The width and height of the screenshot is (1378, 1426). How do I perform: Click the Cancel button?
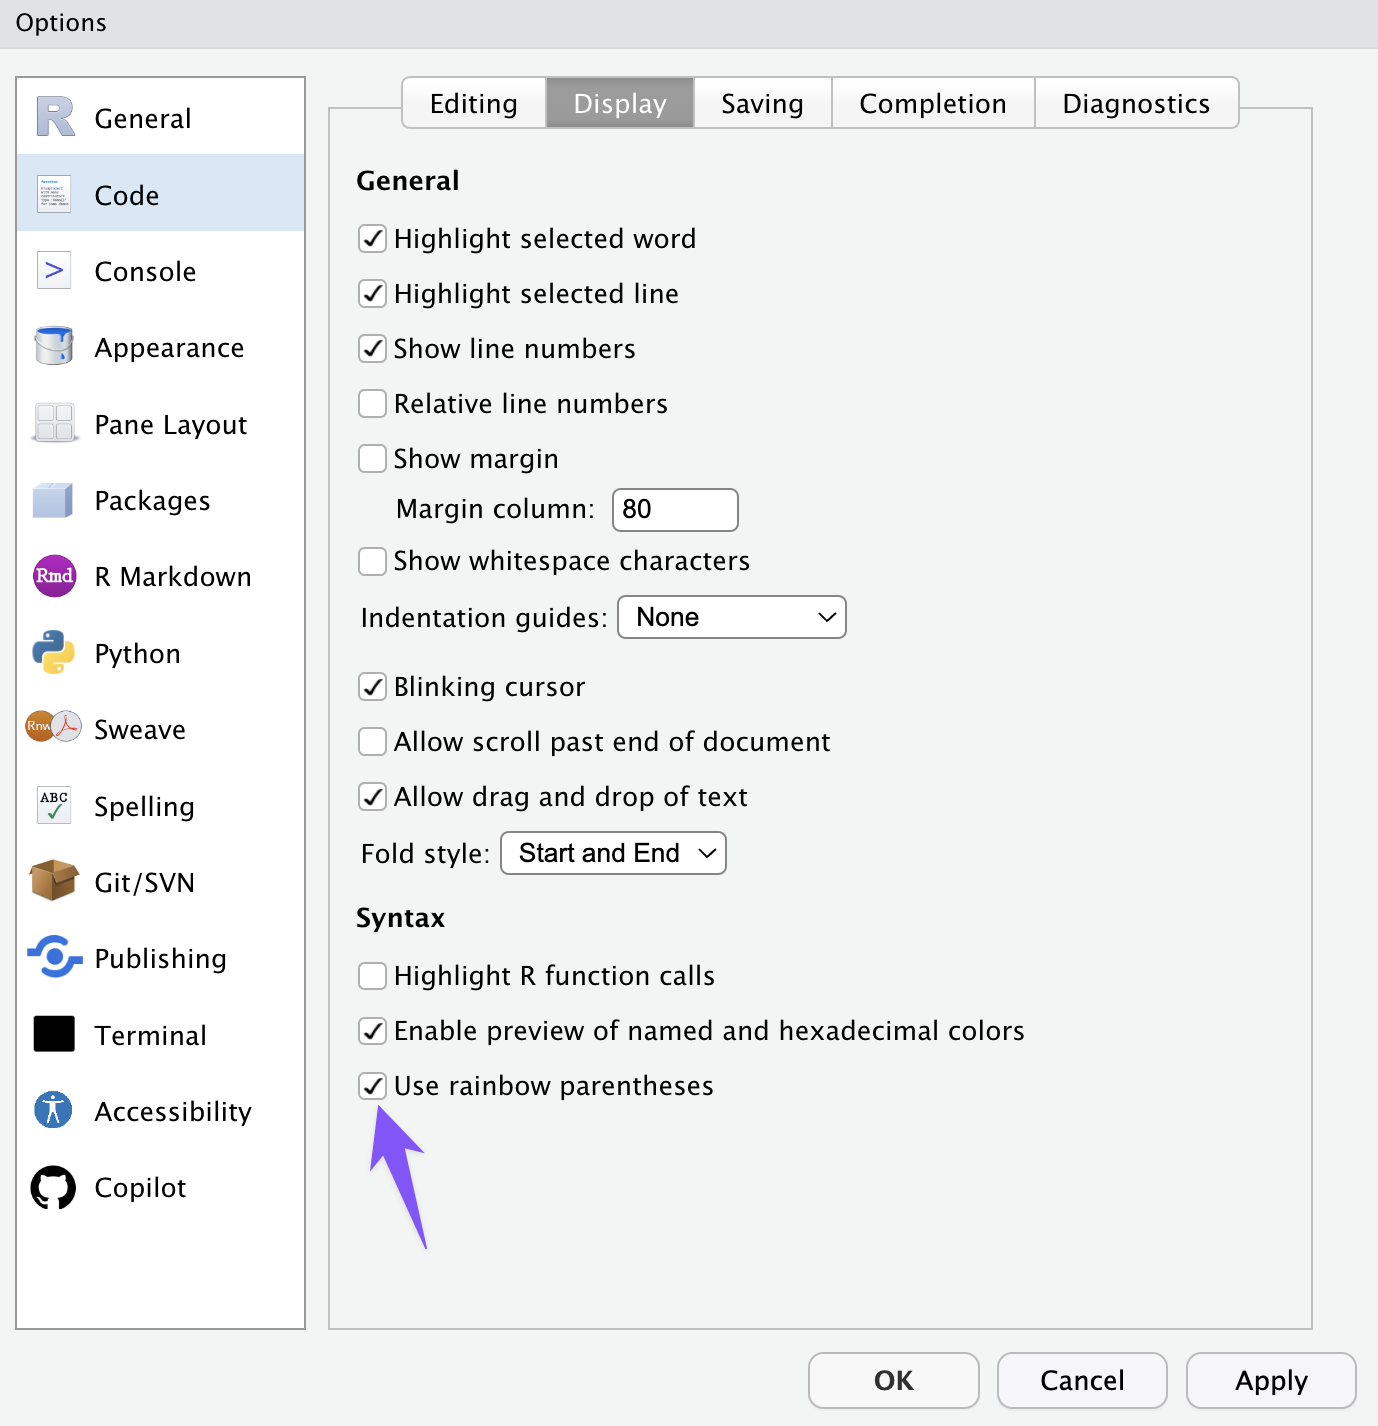click(x=1082, y=1380)
